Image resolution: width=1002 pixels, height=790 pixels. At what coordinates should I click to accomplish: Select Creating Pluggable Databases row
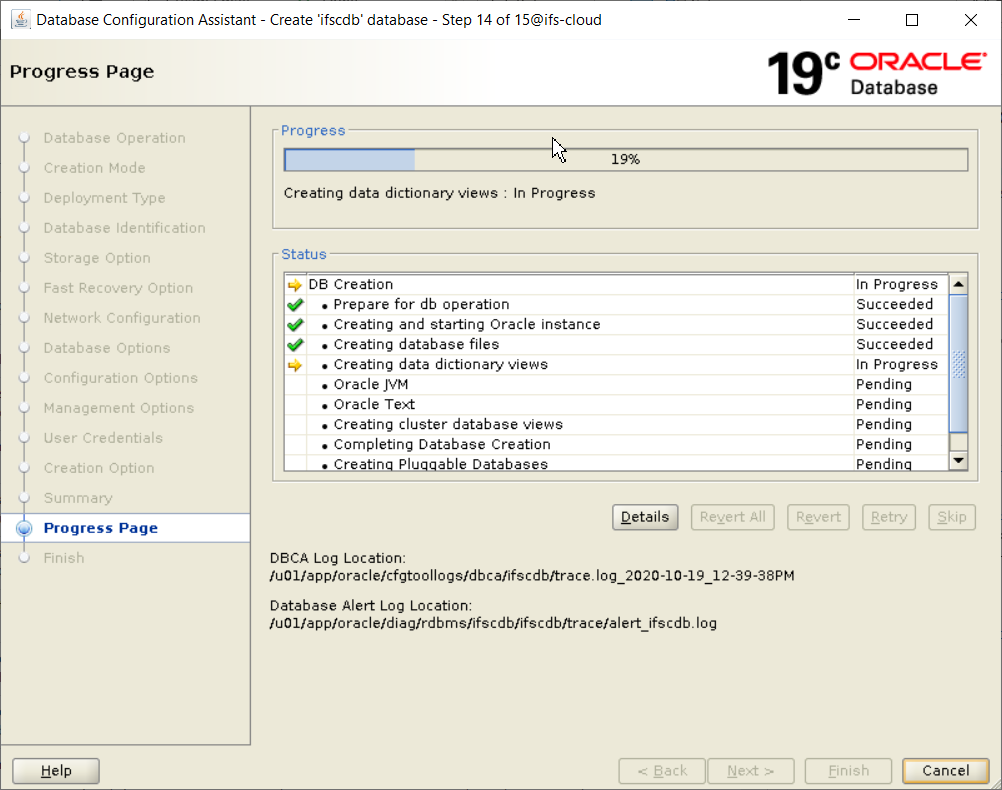pyautogui.click(x=616, y=463)
